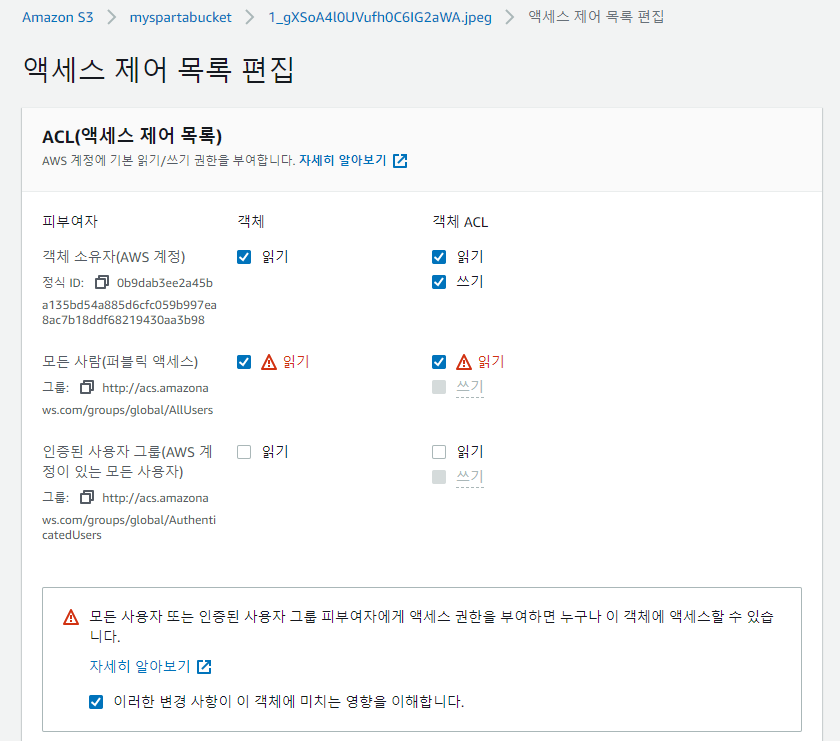Click '자세히 알아보기' link in ACL header

pyautogui.click(x=342, y=160)
